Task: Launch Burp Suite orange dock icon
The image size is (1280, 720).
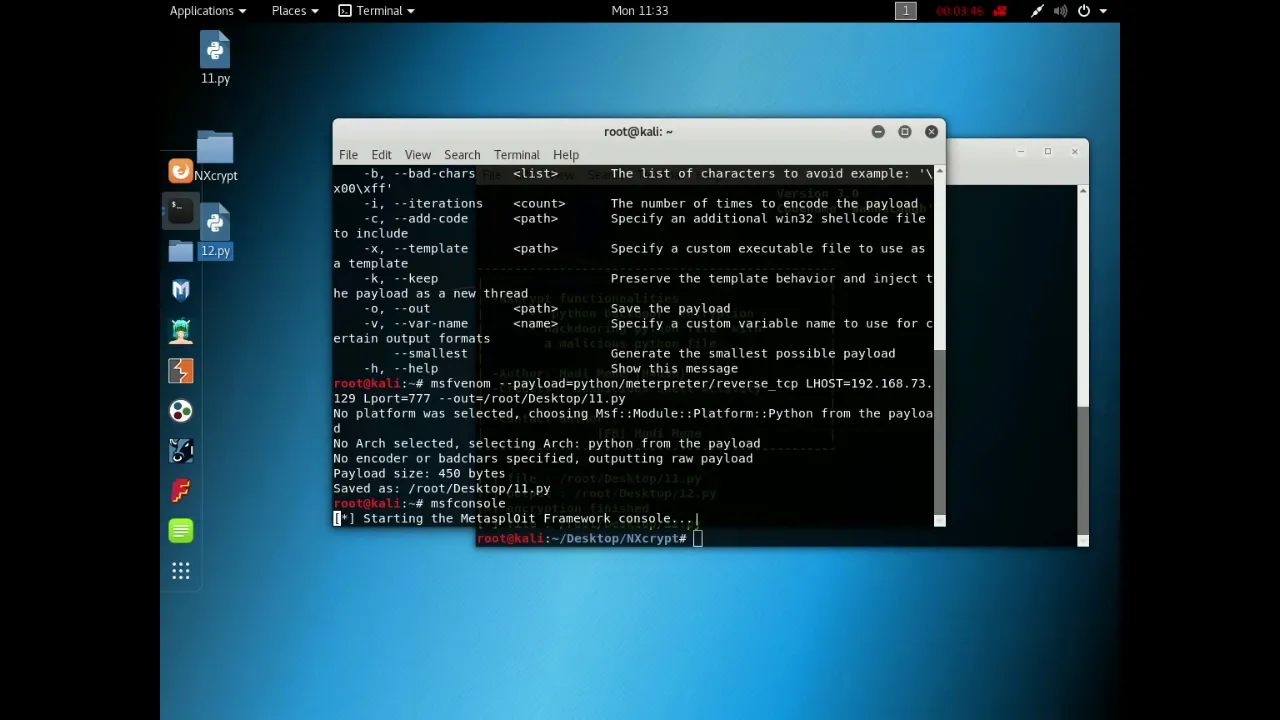Action: point(180,371)
